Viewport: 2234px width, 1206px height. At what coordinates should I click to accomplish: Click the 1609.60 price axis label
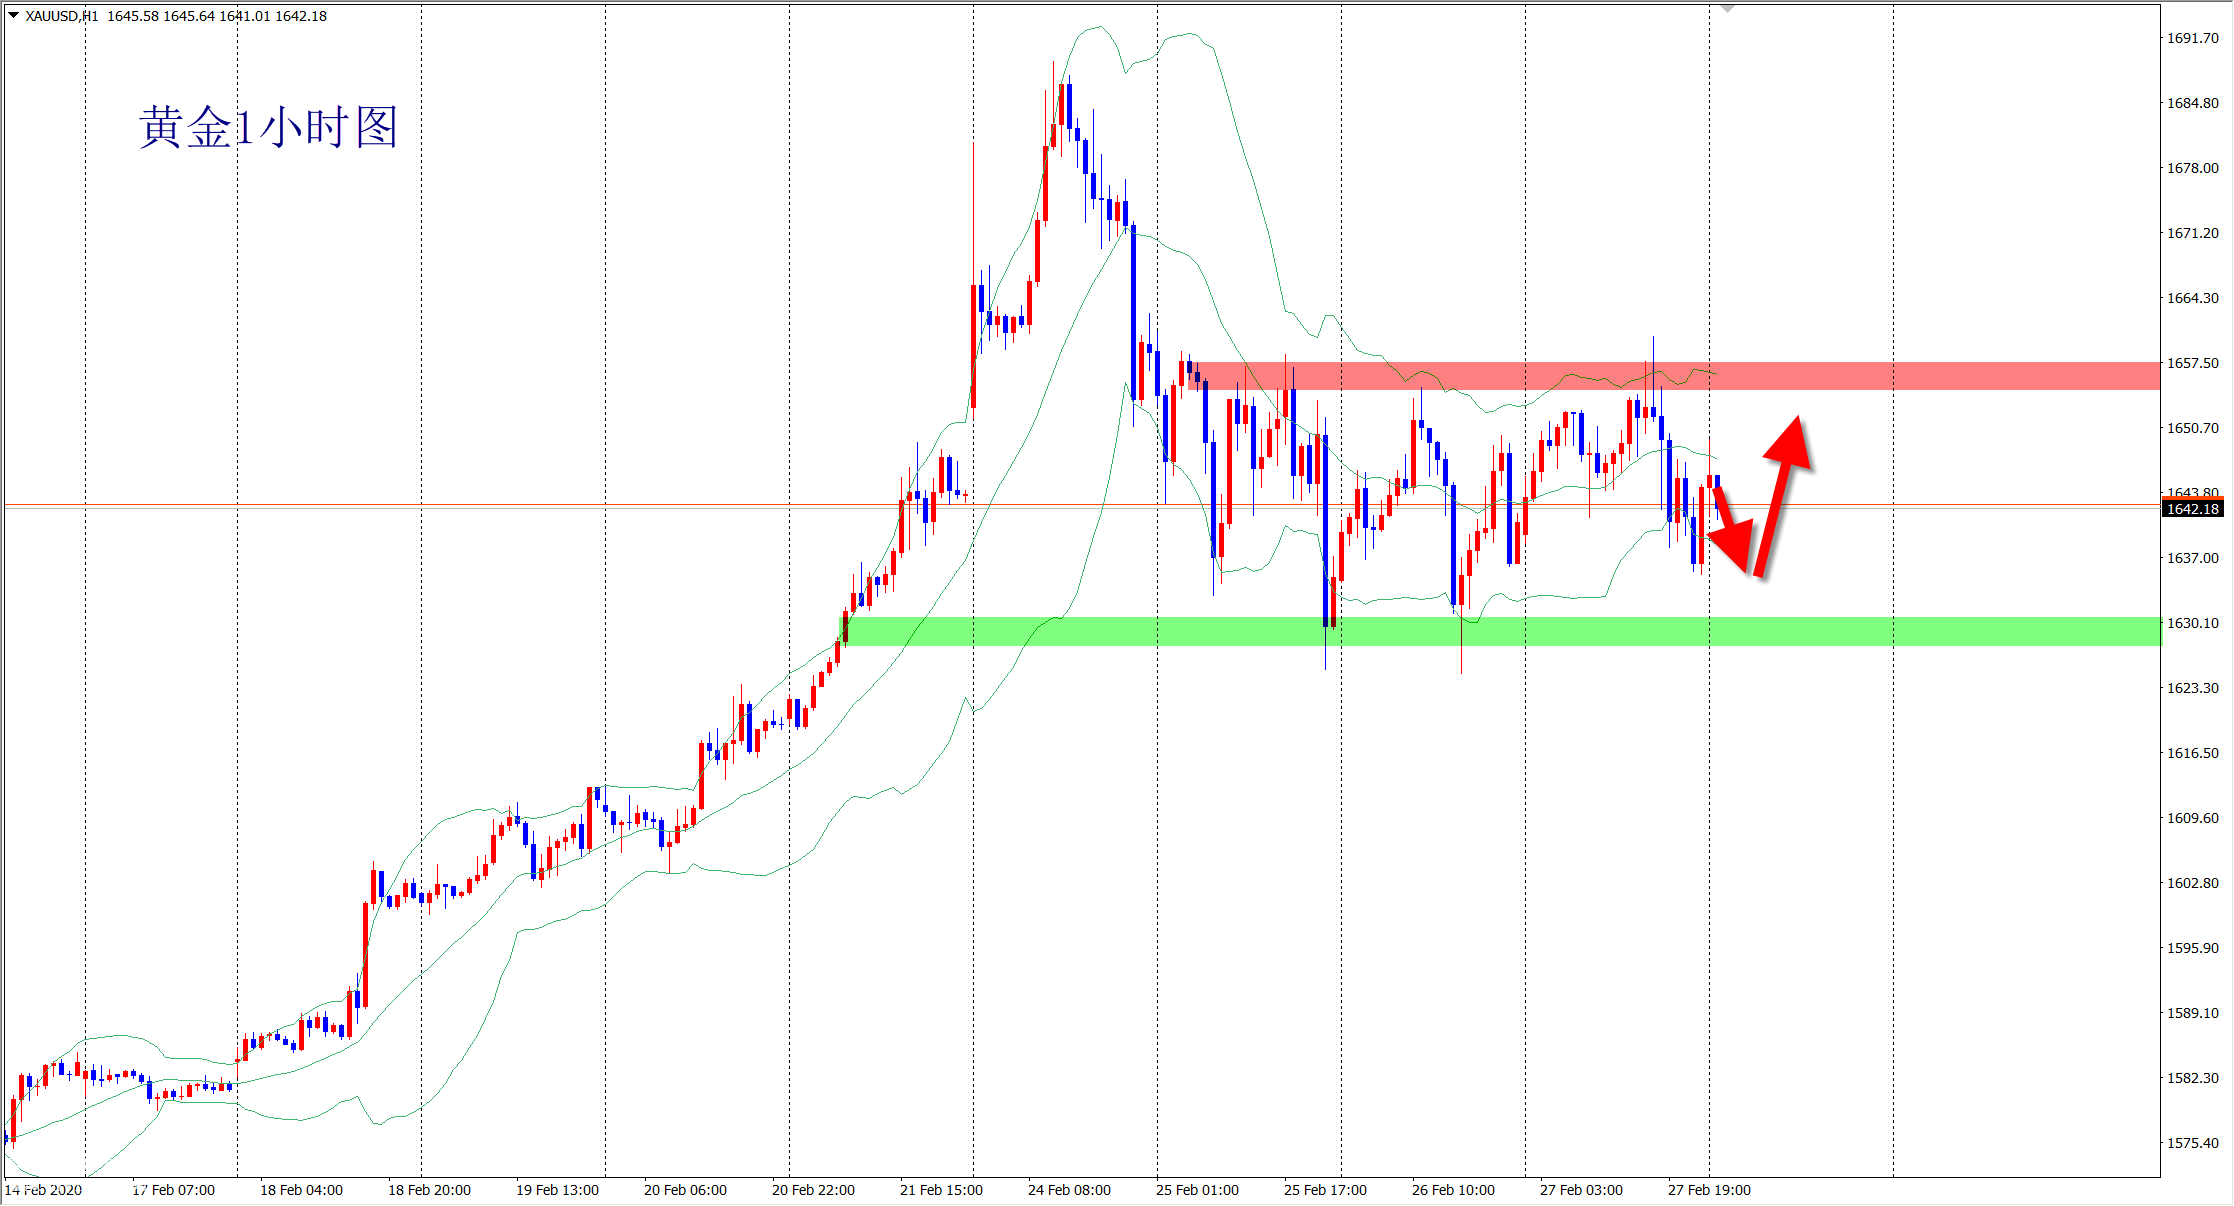2192,818
